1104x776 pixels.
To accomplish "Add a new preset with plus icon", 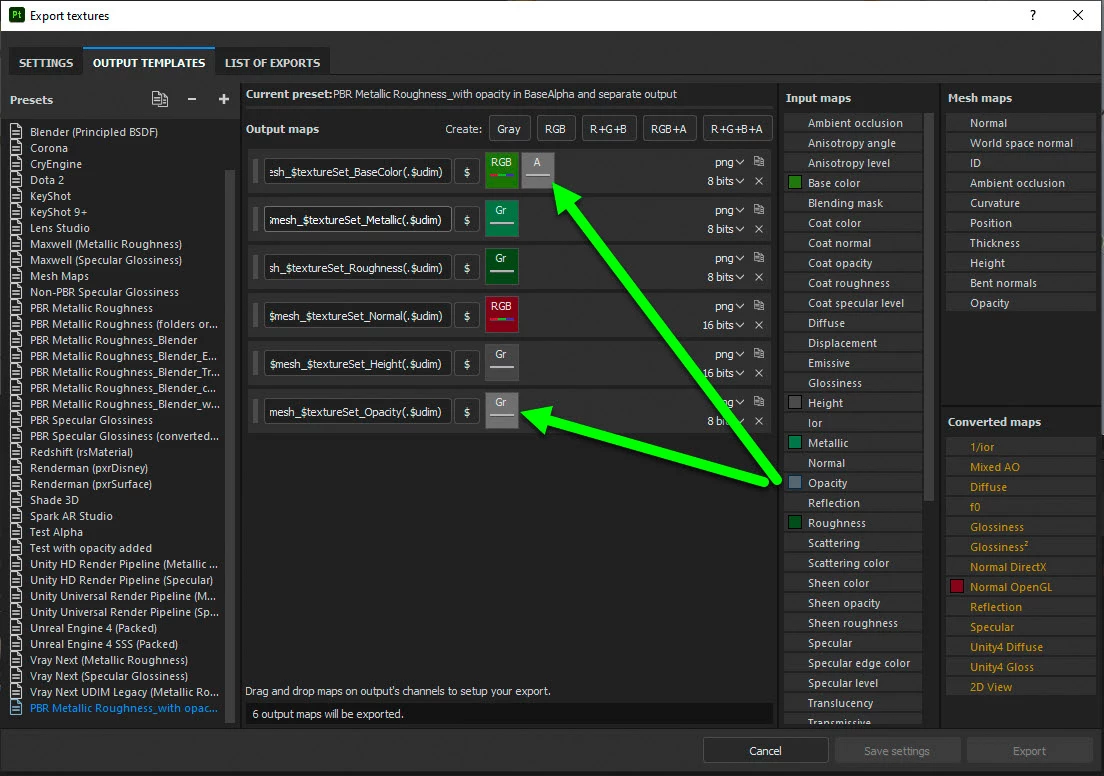I will click(x=224, y=99).
